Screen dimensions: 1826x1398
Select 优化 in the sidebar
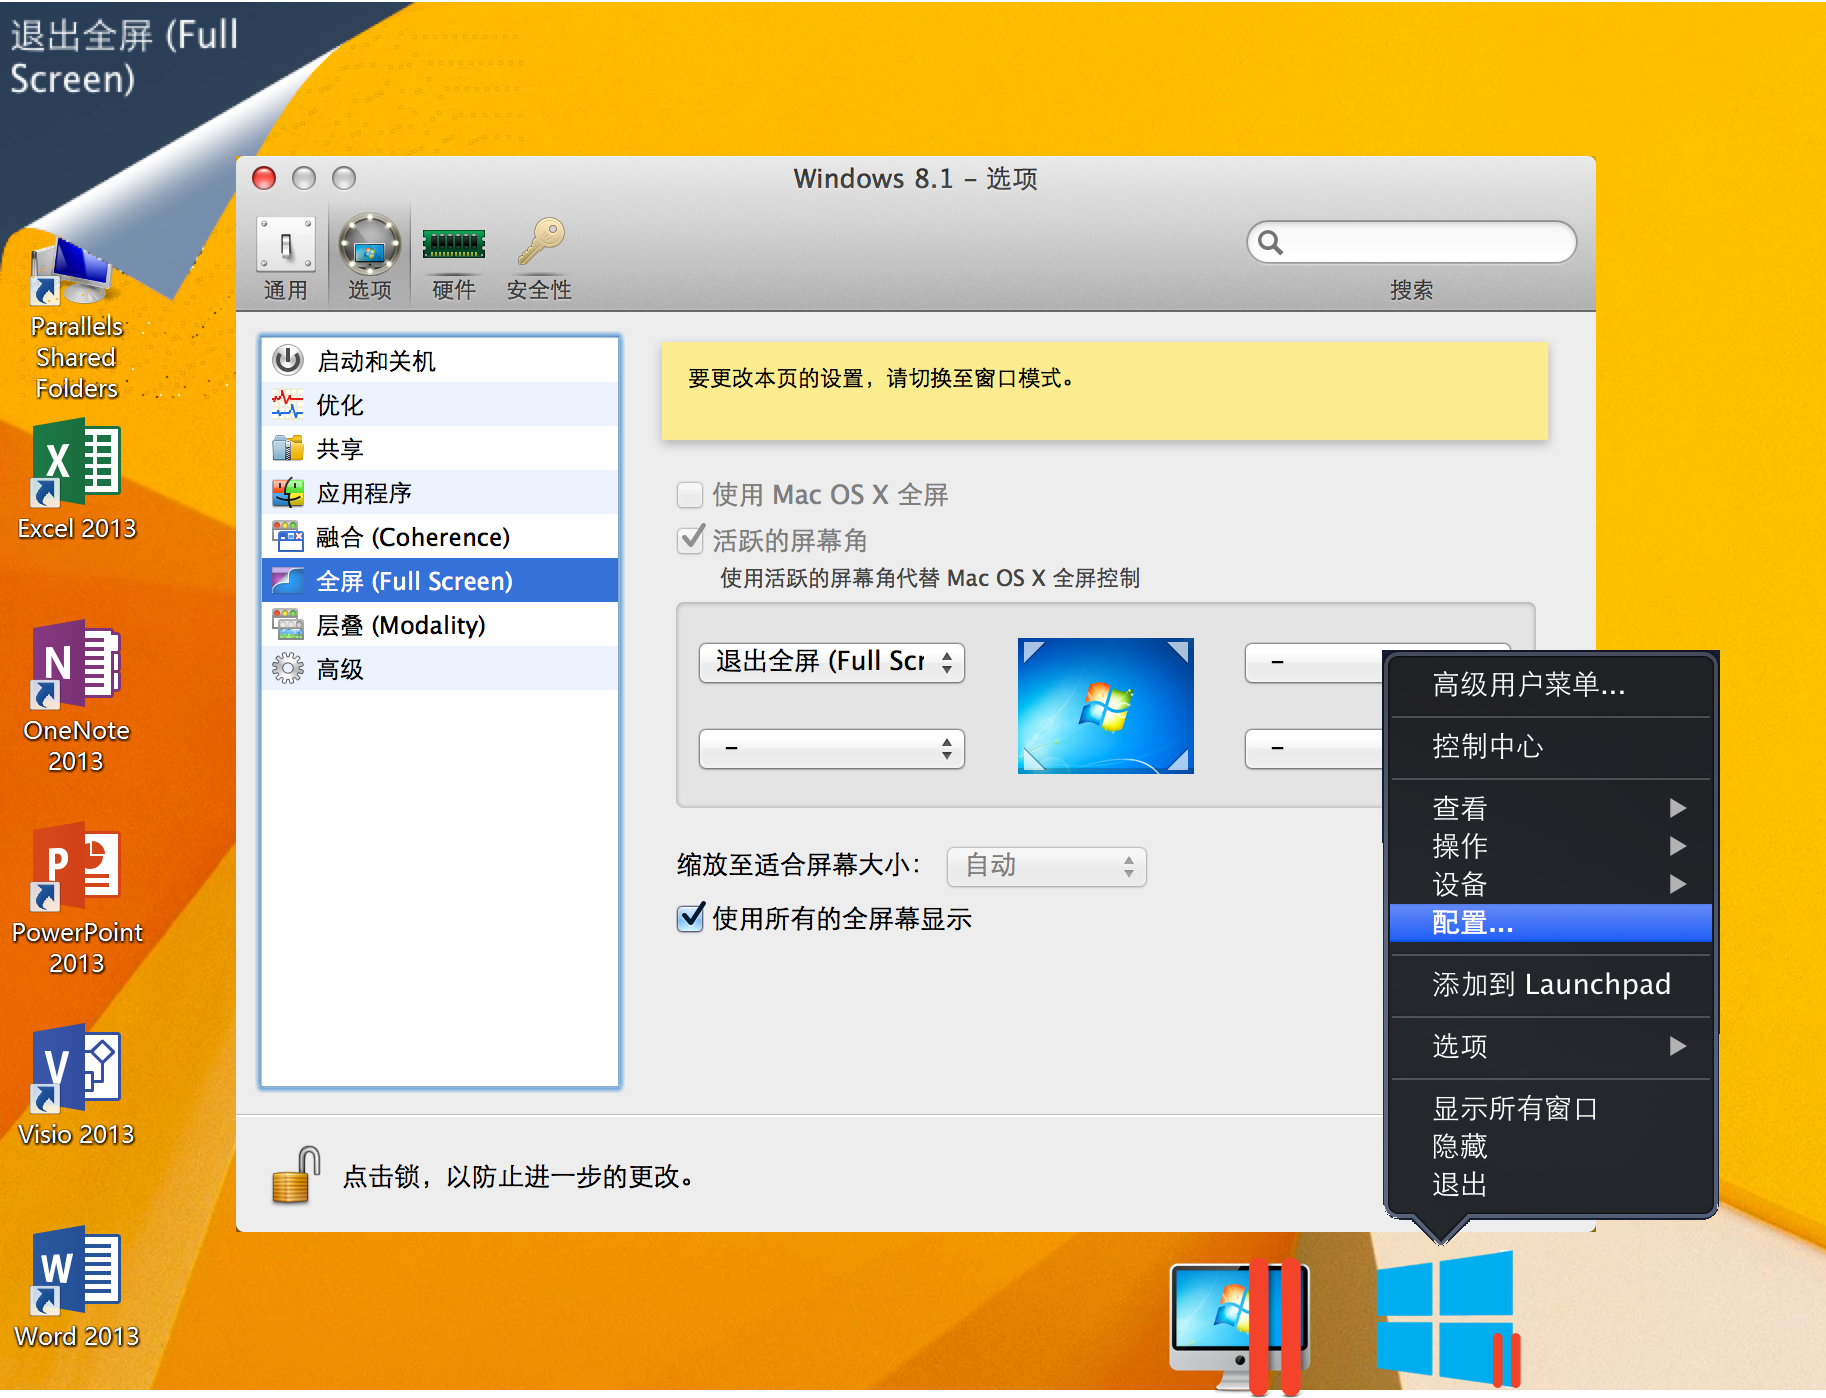coord(440,405)
